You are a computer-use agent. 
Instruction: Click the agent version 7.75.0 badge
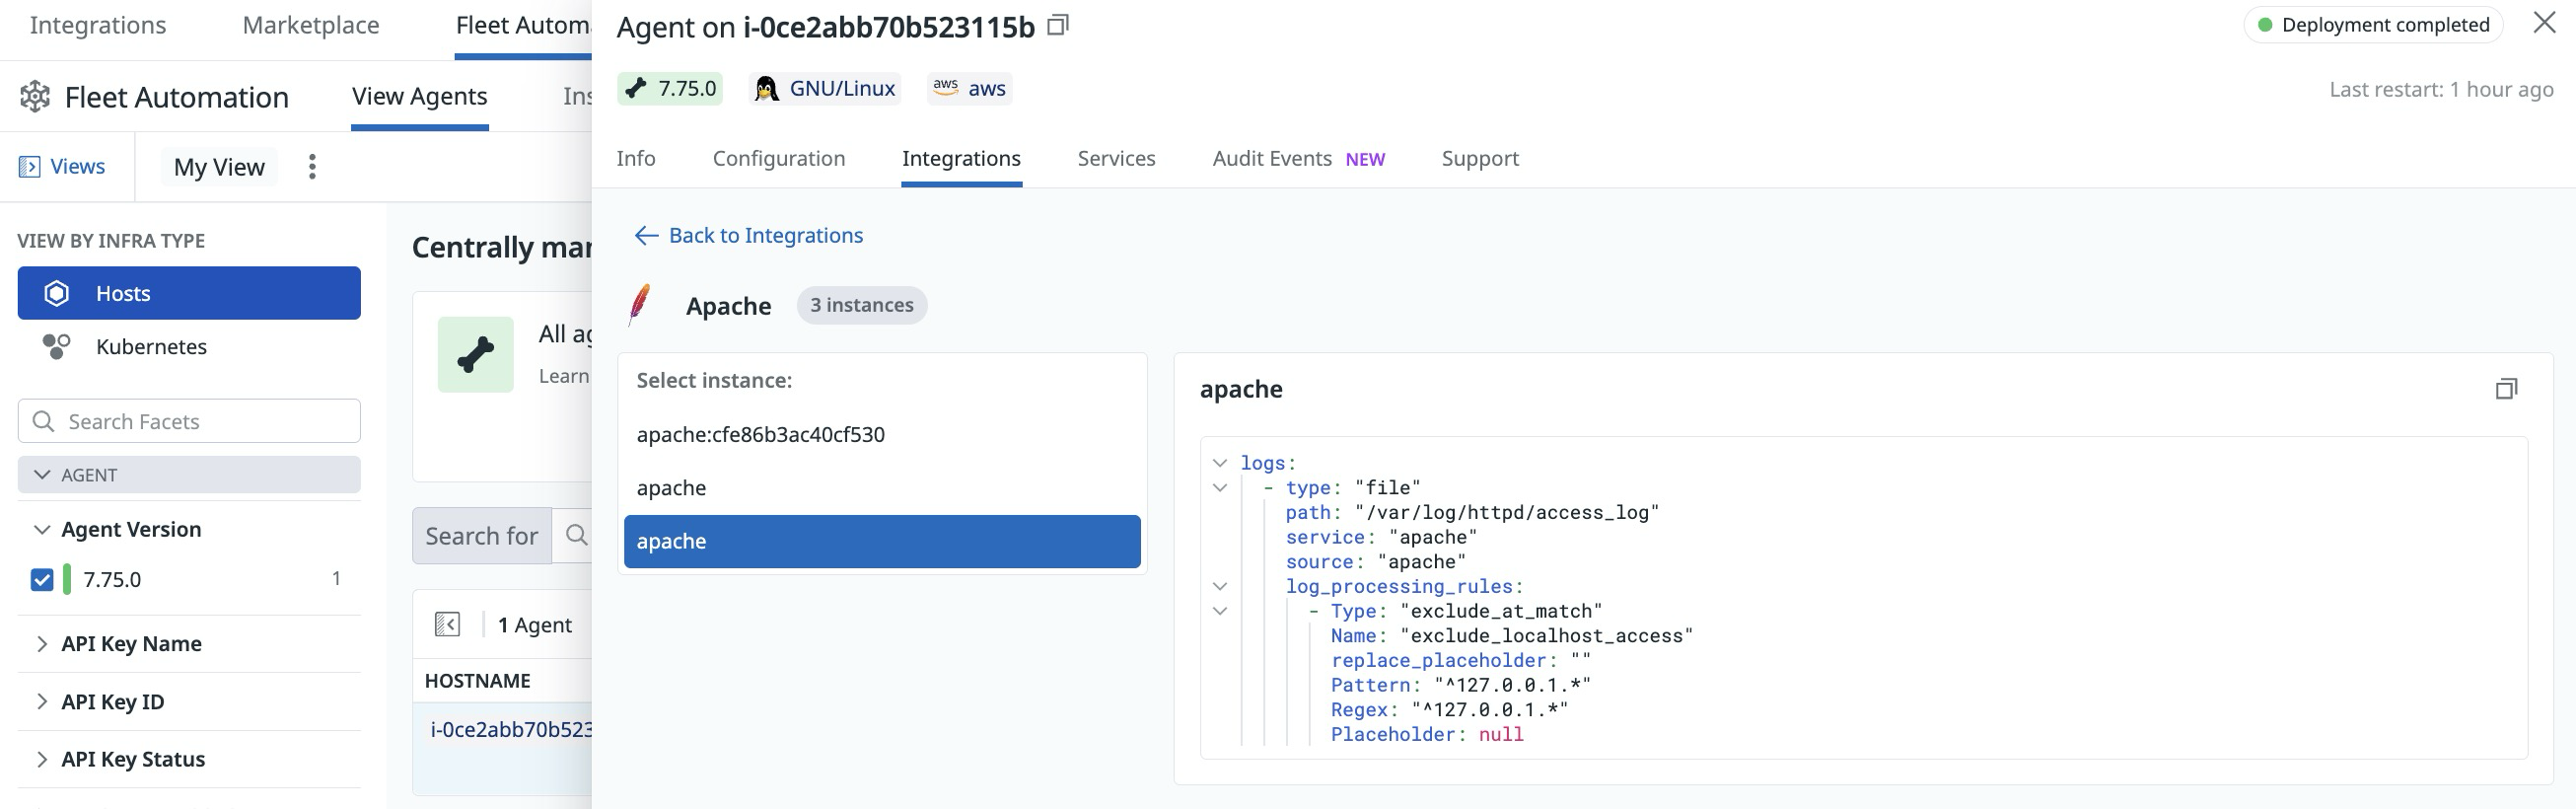coord(670,88)
